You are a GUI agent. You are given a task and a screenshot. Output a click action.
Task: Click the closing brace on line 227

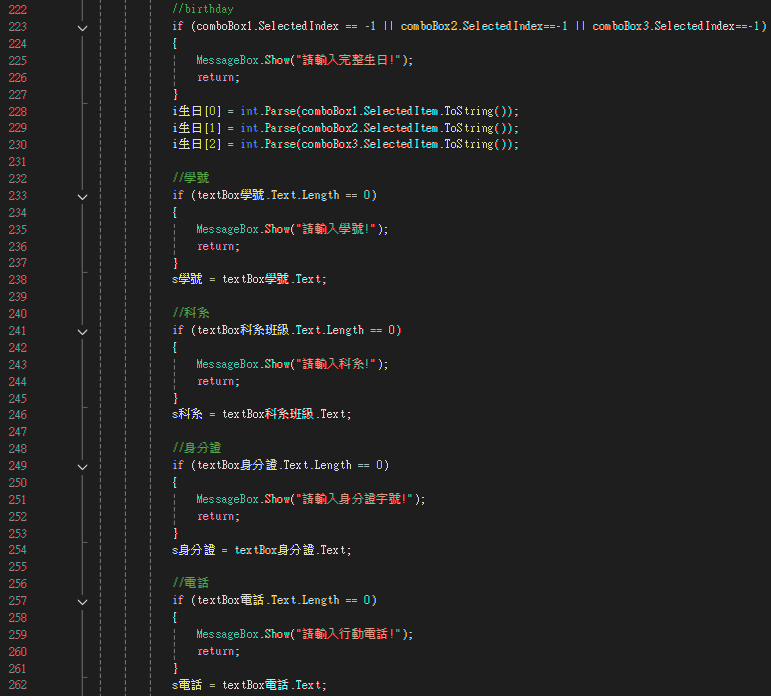point(175,94)
